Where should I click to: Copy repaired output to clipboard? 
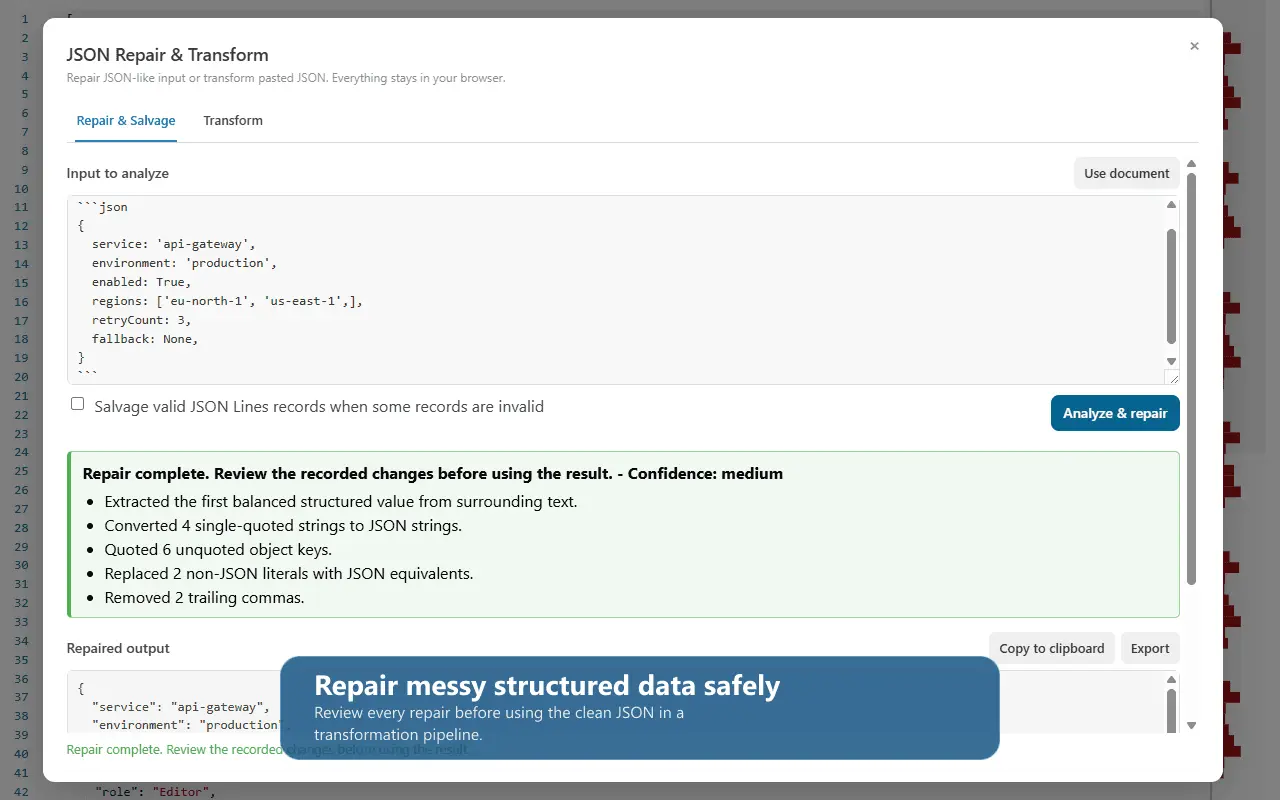pos(1051,648)
